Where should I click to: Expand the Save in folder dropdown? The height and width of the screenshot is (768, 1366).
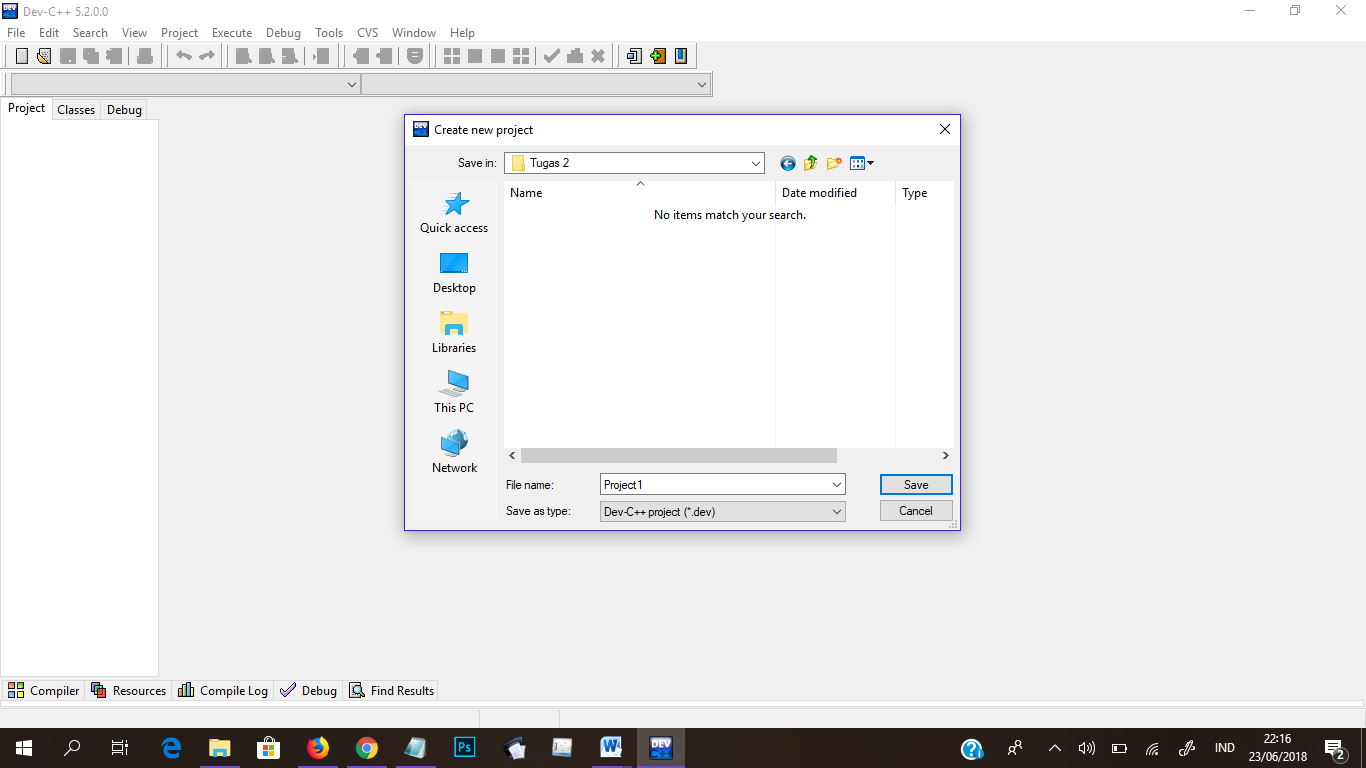[x=755, y=163]
